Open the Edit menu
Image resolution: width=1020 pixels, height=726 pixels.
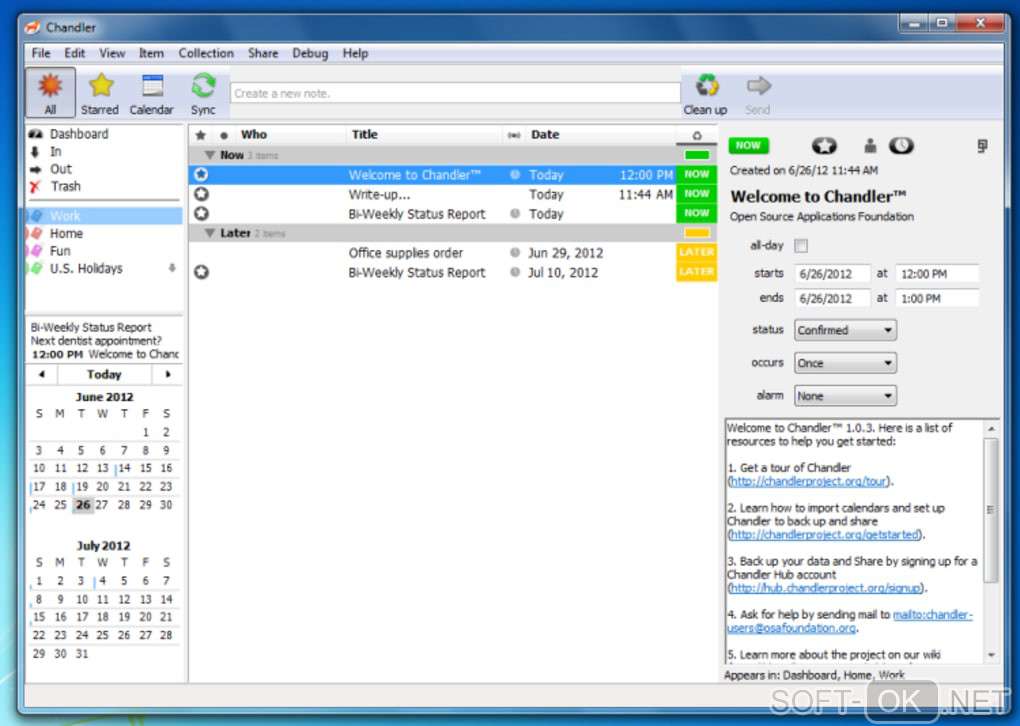pos(75,53)
